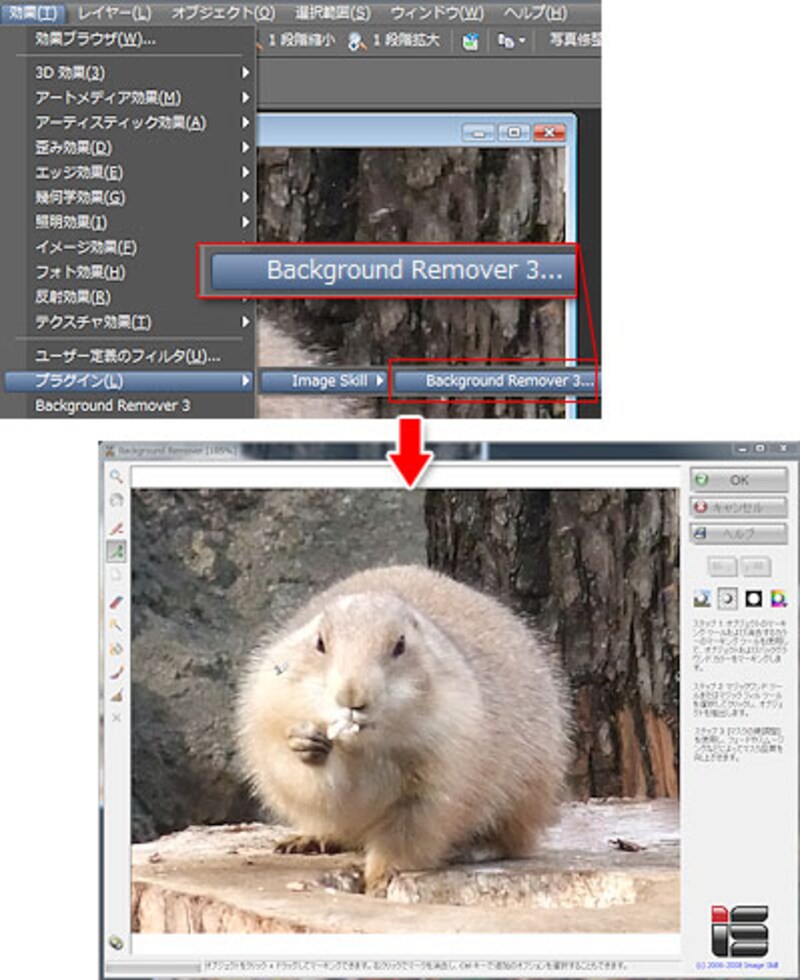The image size is (800, 980).
Task: Select the eraser tool in left toolbar
Action: tap(116, 602)
